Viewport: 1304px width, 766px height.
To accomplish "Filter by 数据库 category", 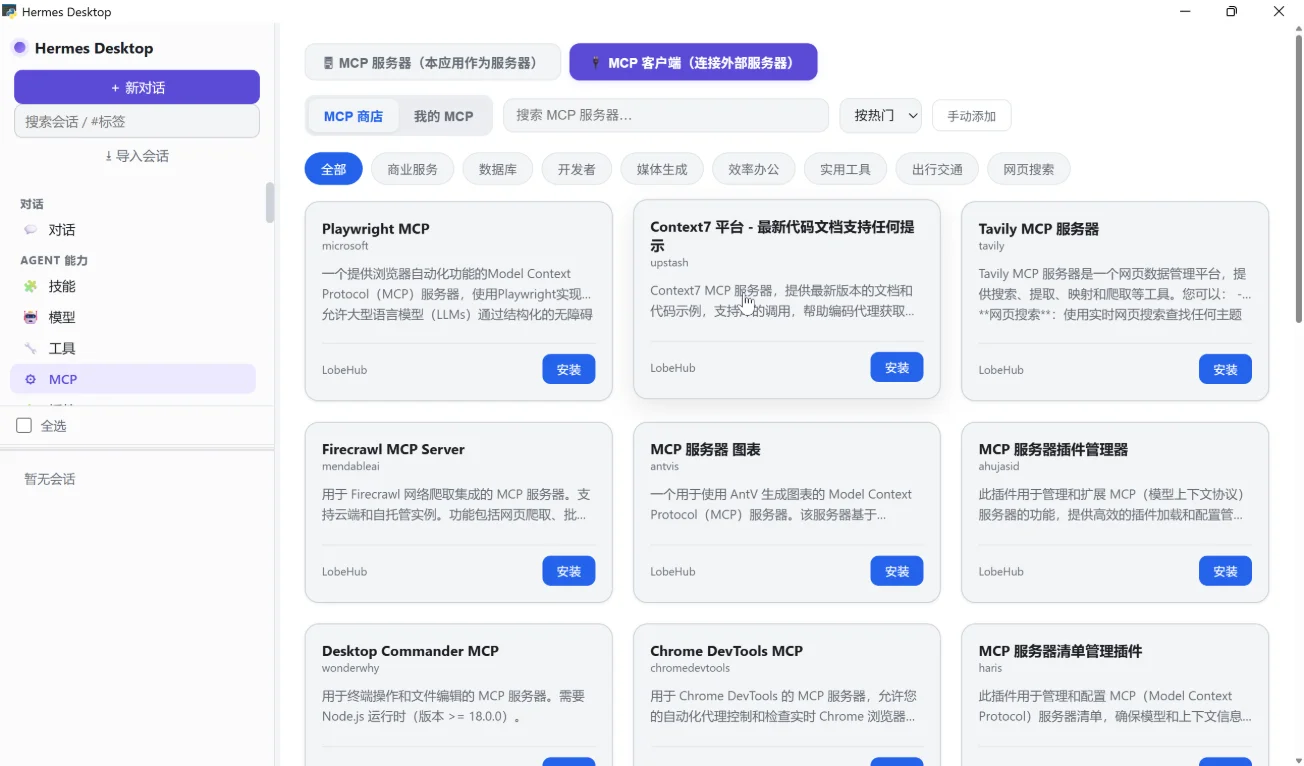I will [x=498, y=170].
